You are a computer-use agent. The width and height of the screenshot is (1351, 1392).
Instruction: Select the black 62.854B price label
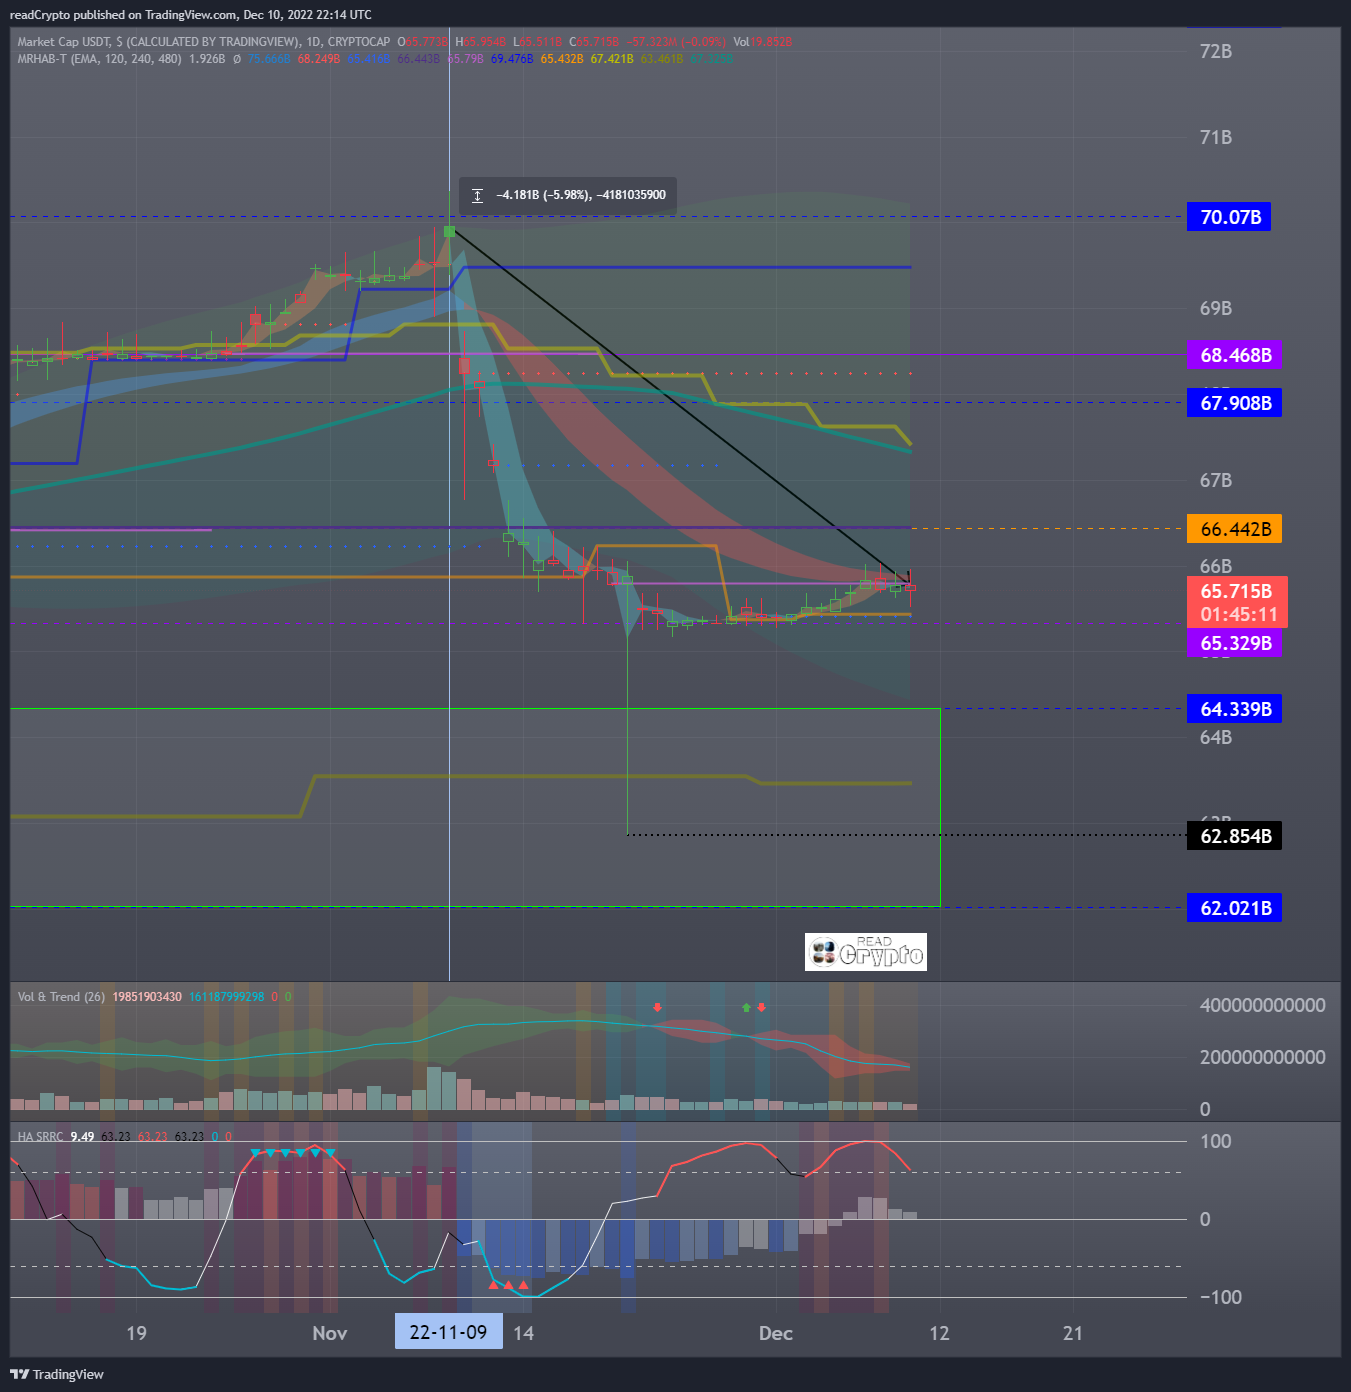(x=1234, y=836)
